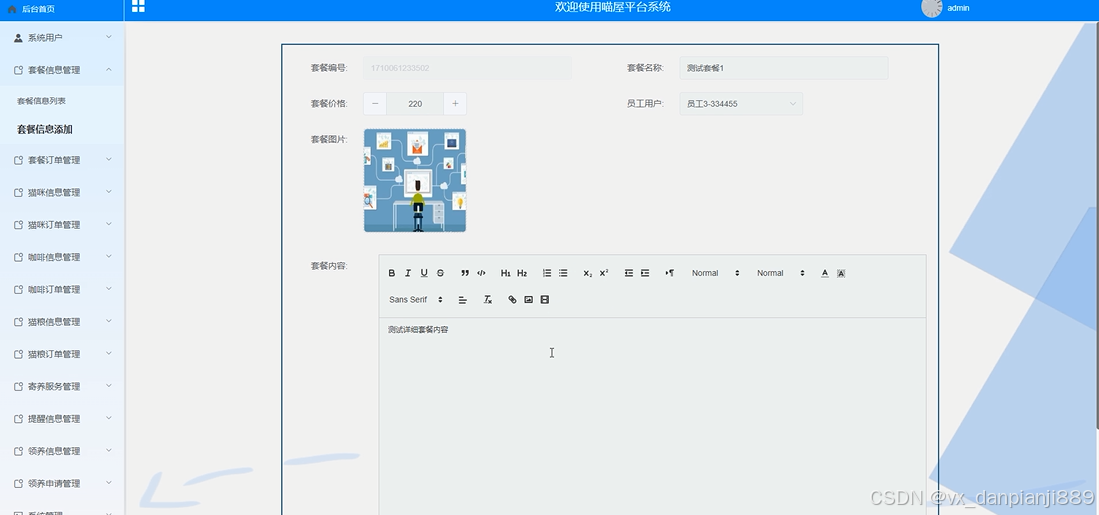Viewport: 1099px width, 515px height.
Task: Click the admin username in the header
Action: pyautogui.click(x=958, y=8)
